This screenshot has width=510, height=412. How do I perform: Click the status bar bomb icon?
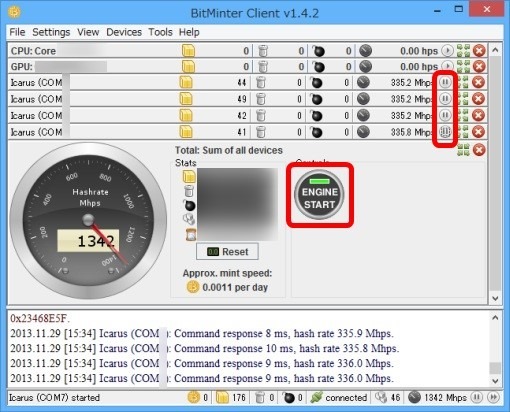click(x=289, y=397)
